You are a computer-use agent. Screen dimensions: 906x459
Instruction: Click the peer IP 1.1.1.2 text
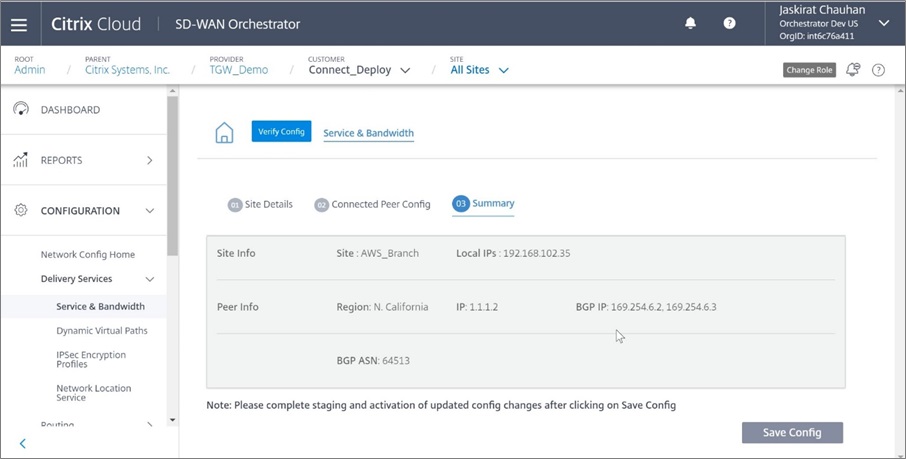[x=477, y=307]
